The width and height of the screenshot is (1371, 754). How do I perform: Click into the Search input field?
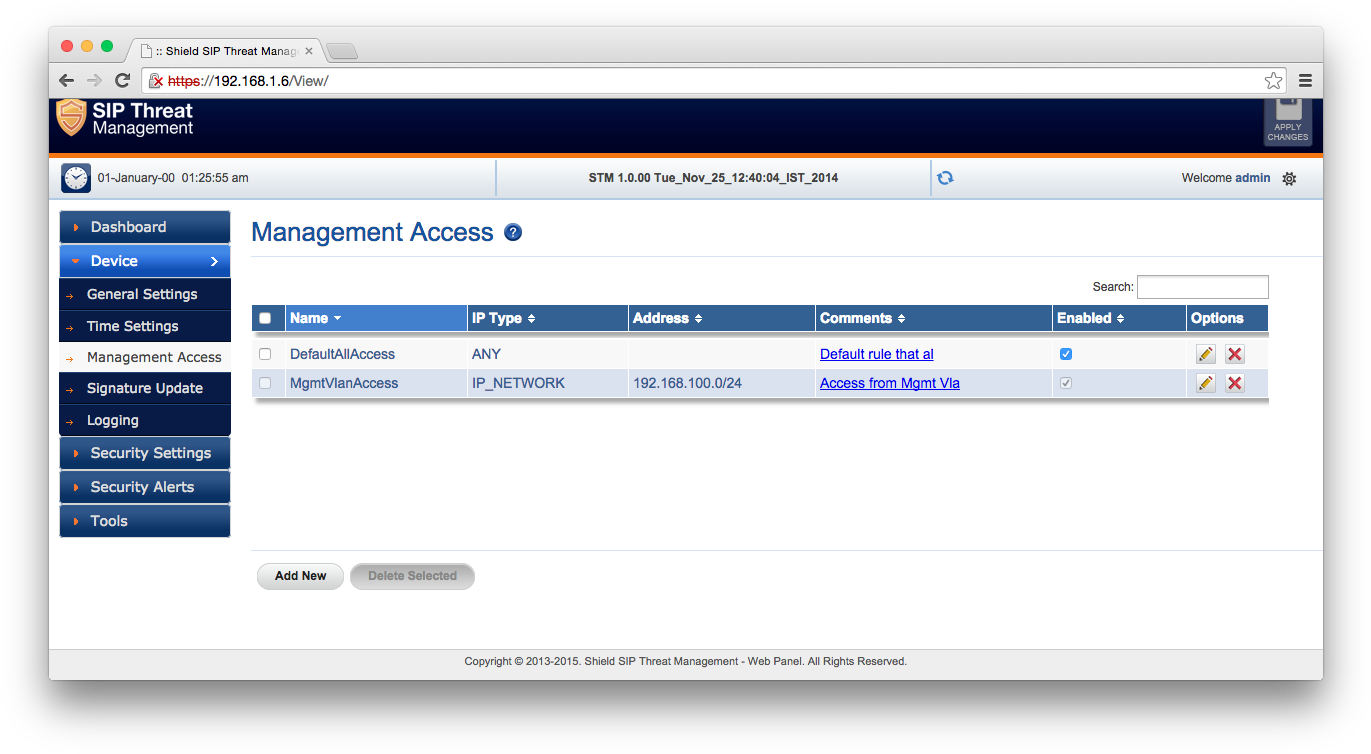coord(1202,287)
